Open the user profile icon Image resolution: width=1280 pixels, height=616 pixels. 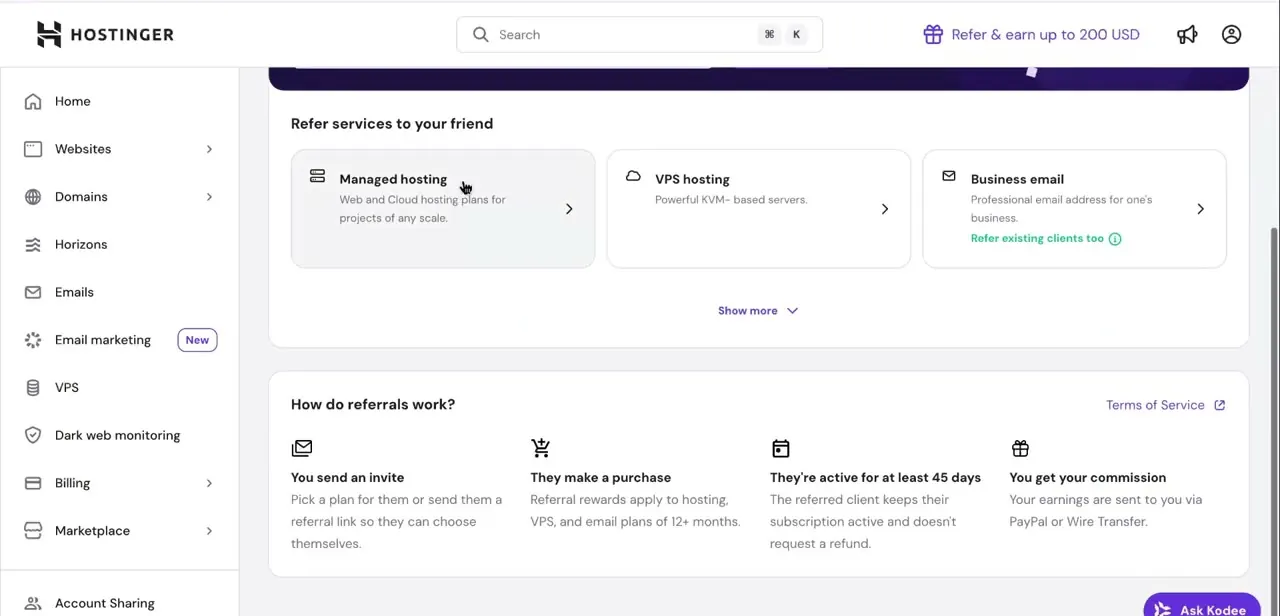pos(1231,34)
